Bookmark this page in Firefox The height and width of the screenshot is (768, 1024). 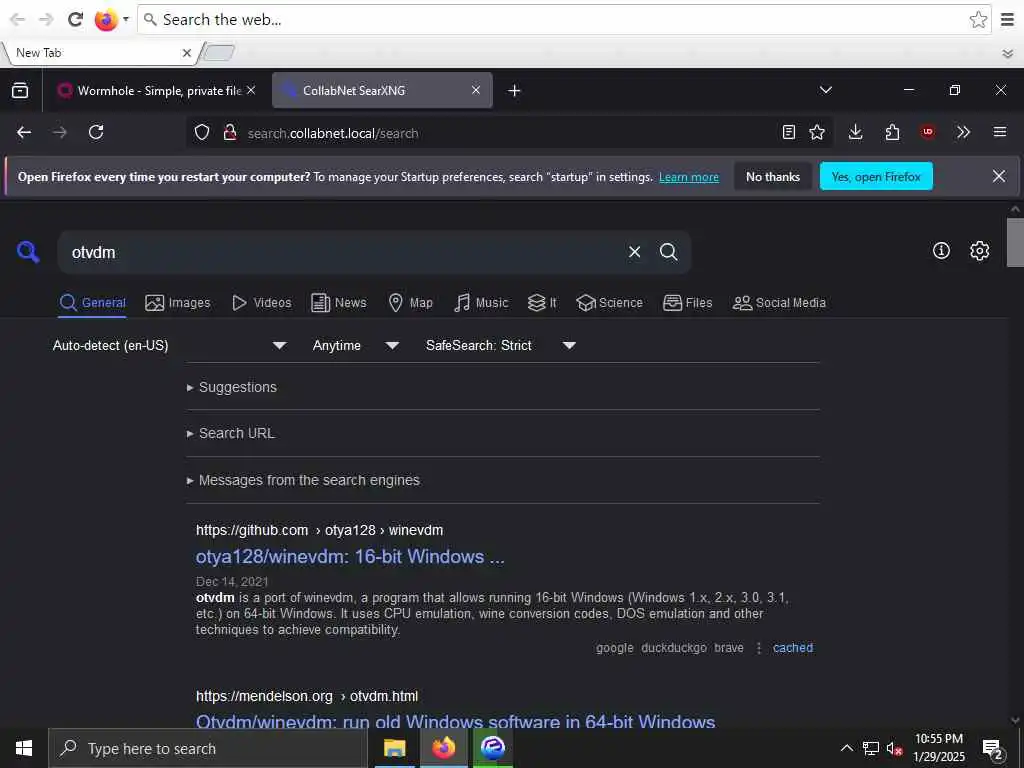point(816,133)
